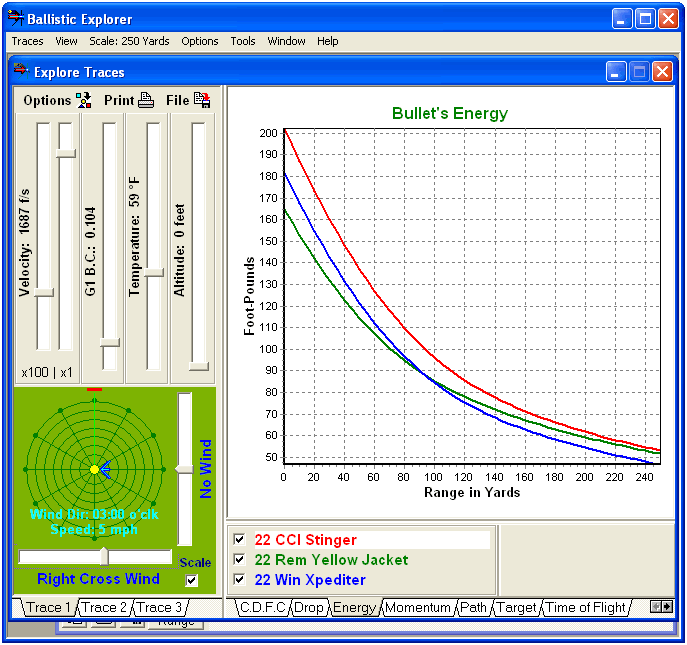The height and width of the screenshot is (645, 687).
Task: Minimize the Explore Traces child window
Action: pos(616,71)
